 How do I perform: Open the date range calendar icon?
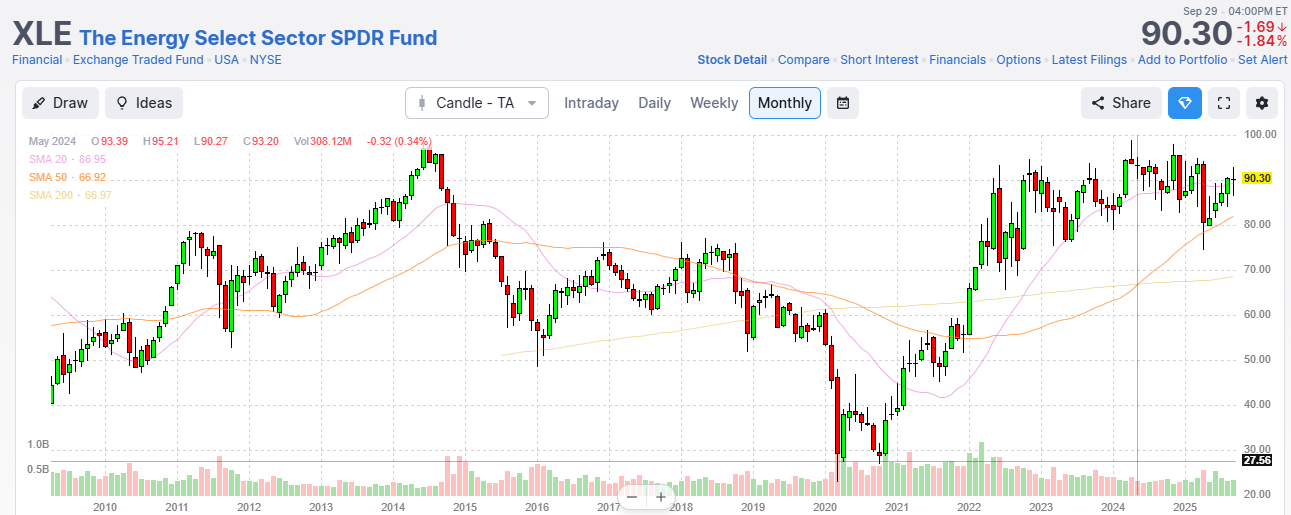(x=843, y=103)
